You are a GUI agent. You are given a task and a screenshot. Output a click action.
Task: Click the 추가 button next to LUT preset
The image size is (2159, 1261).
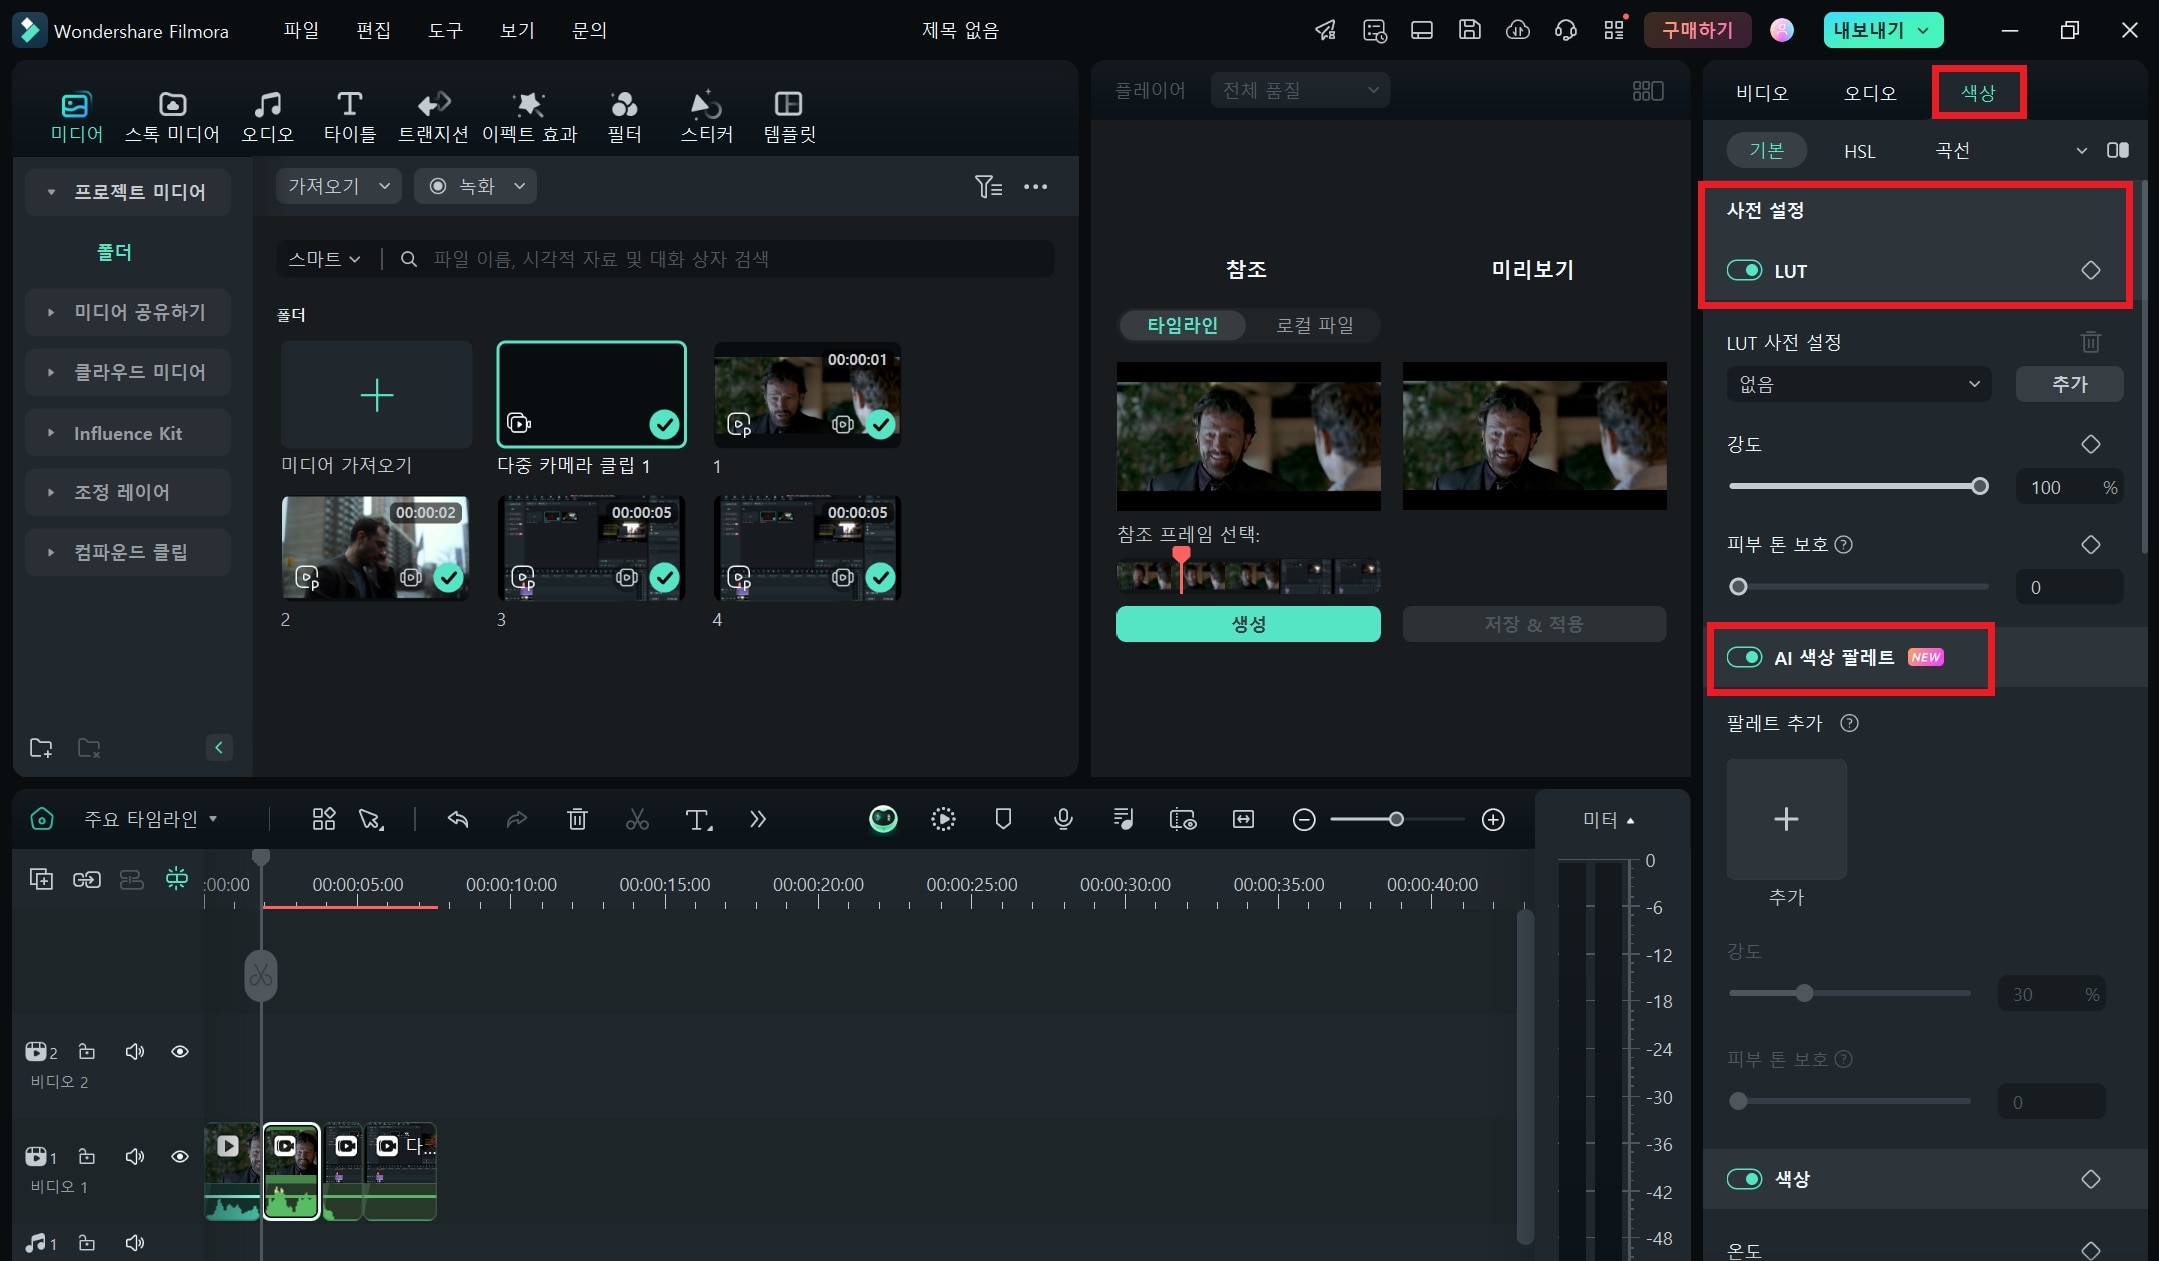pyautogui.click(x=2069, y=384)
